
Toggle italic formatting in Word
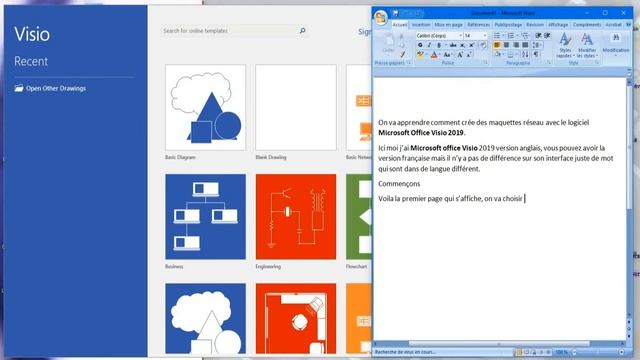(429, 45)
